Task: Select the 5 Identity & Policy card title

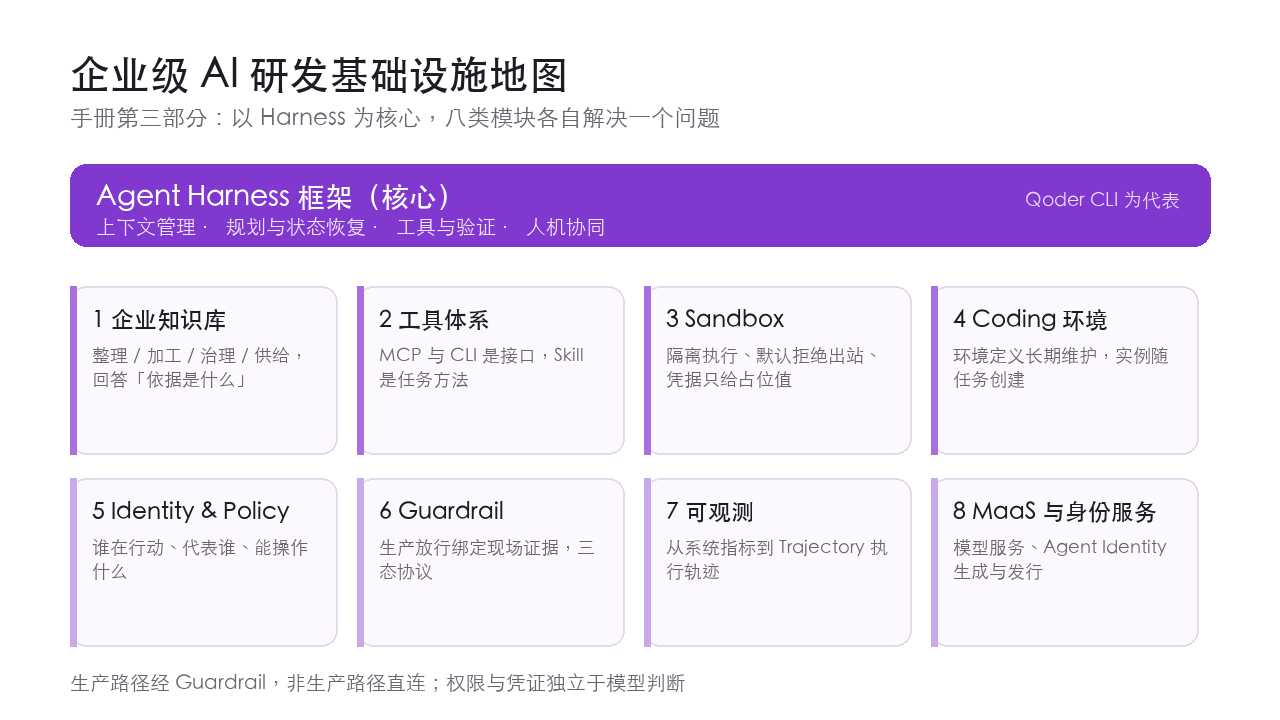Action: (191, 511)
